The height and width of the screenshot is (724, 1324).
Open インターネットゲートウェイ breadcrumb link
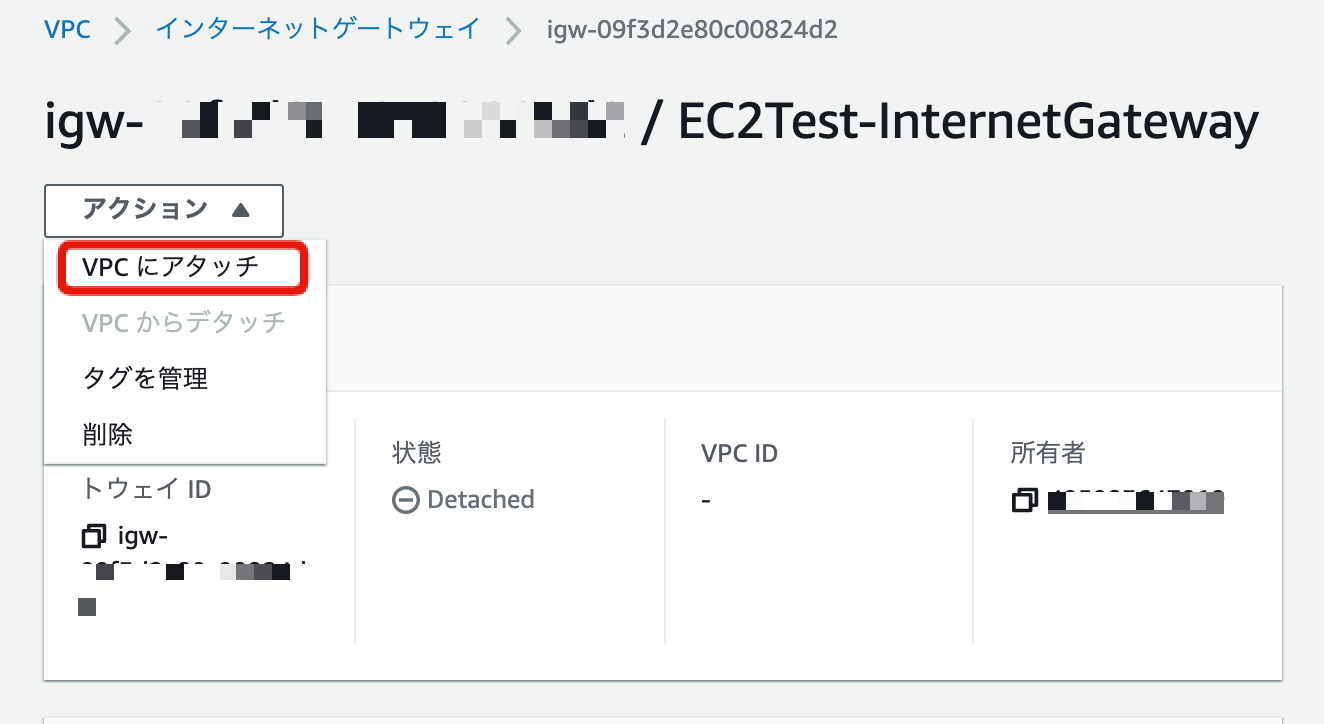click(x=318, y=29)
